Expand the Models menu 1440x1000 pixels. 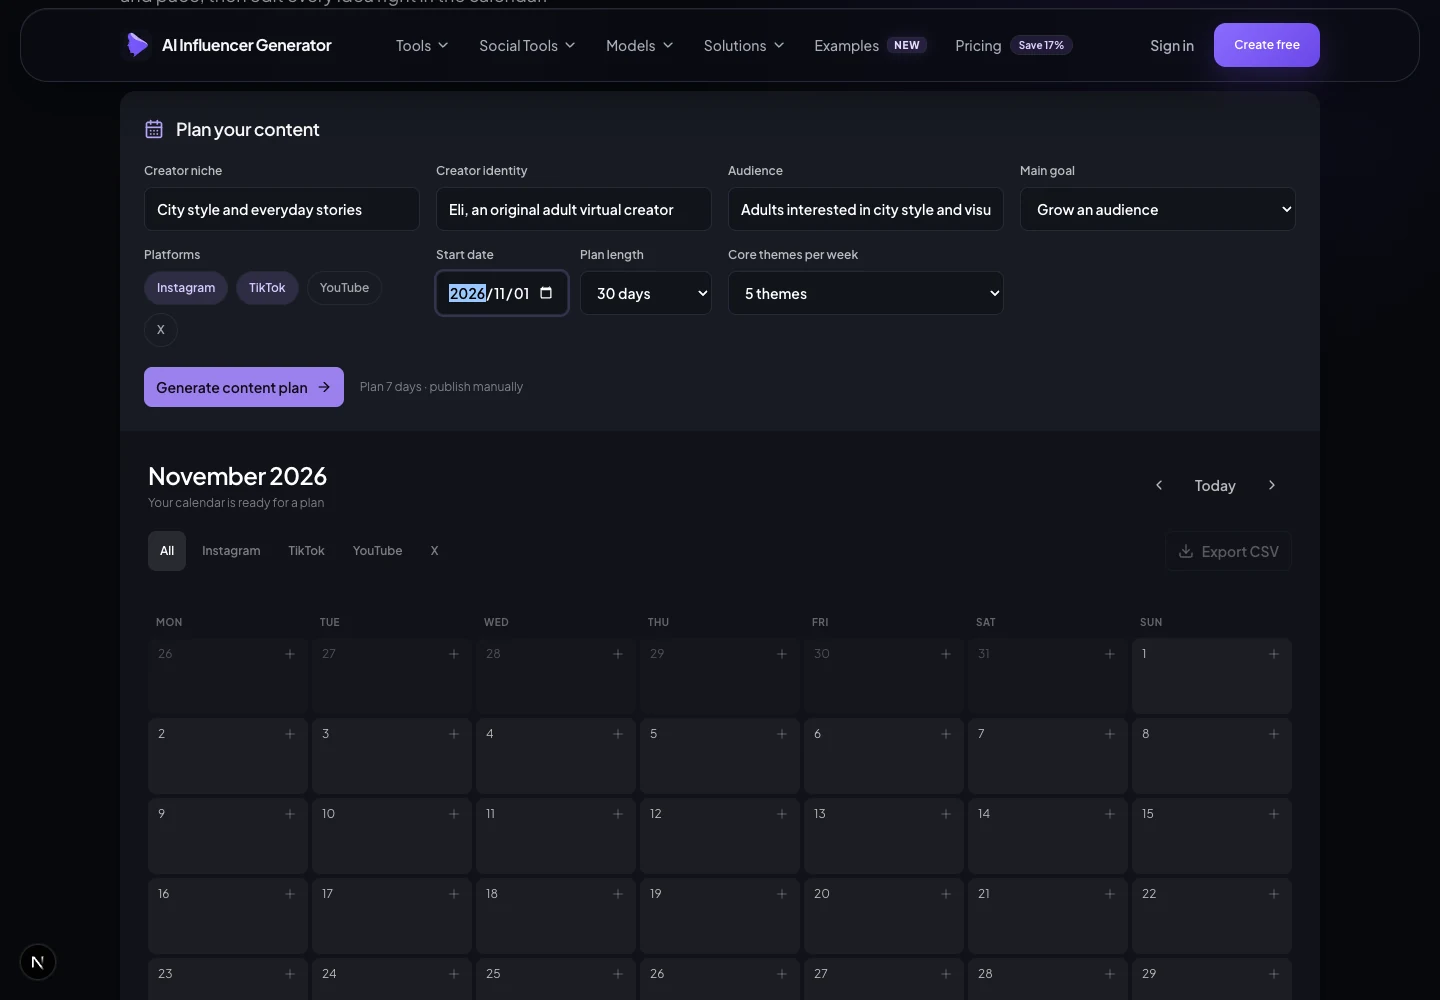pos(640,45)
